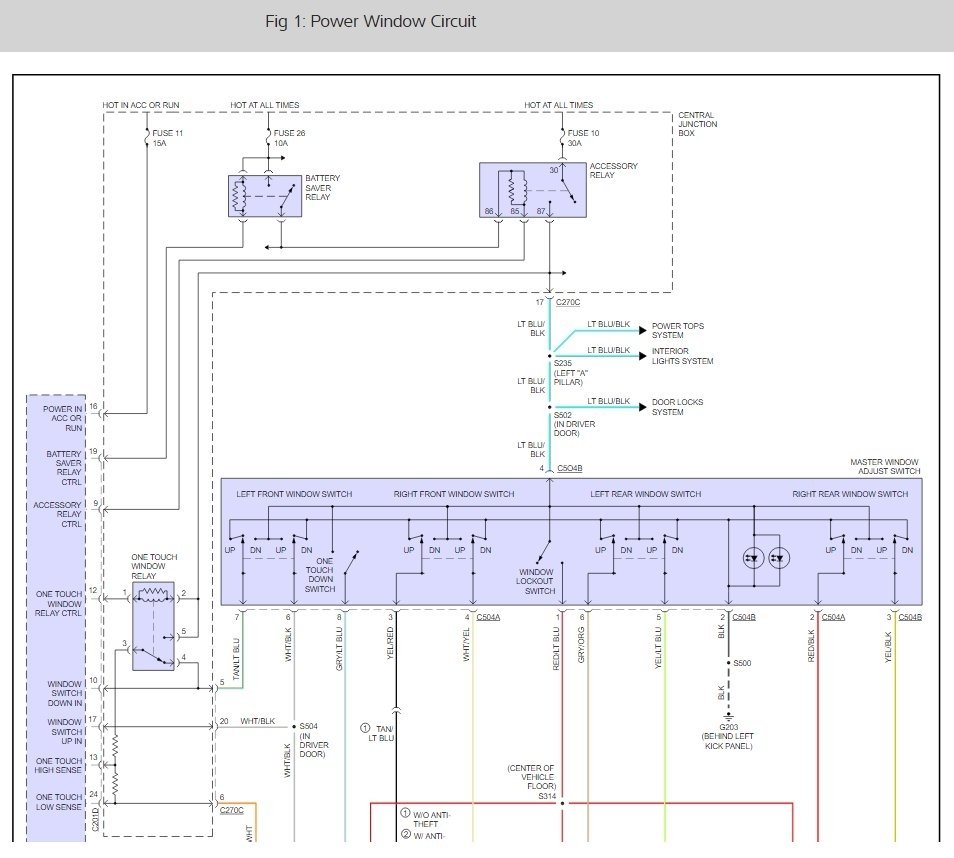
Task: Open the Interior Lights System reference
Action: 683,356
